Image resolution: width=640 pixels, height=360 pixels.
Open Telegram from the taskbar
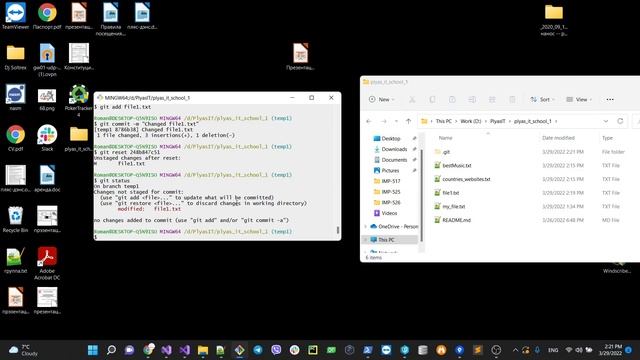[x=258, y=350]
